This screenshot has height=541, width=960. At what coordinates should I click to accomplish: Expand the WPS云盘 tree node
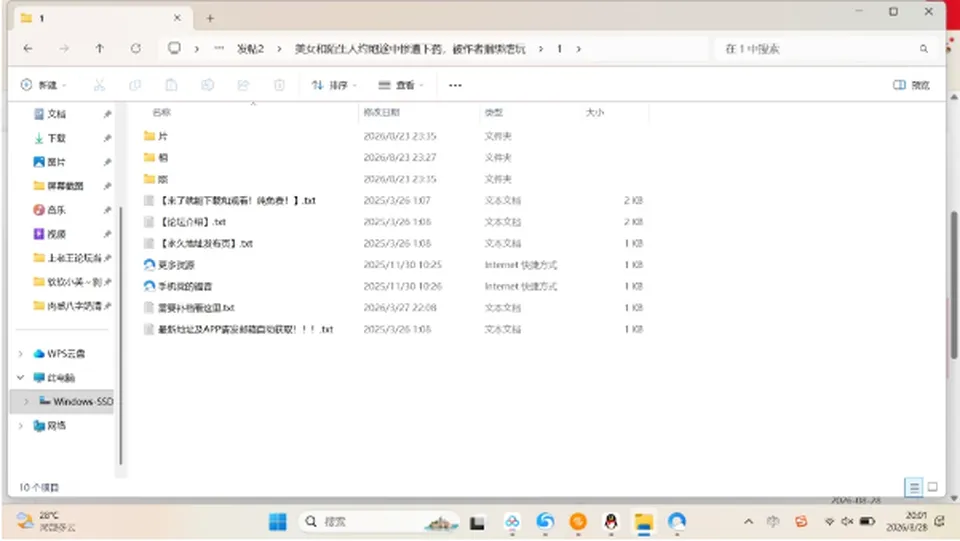(21, 354)
